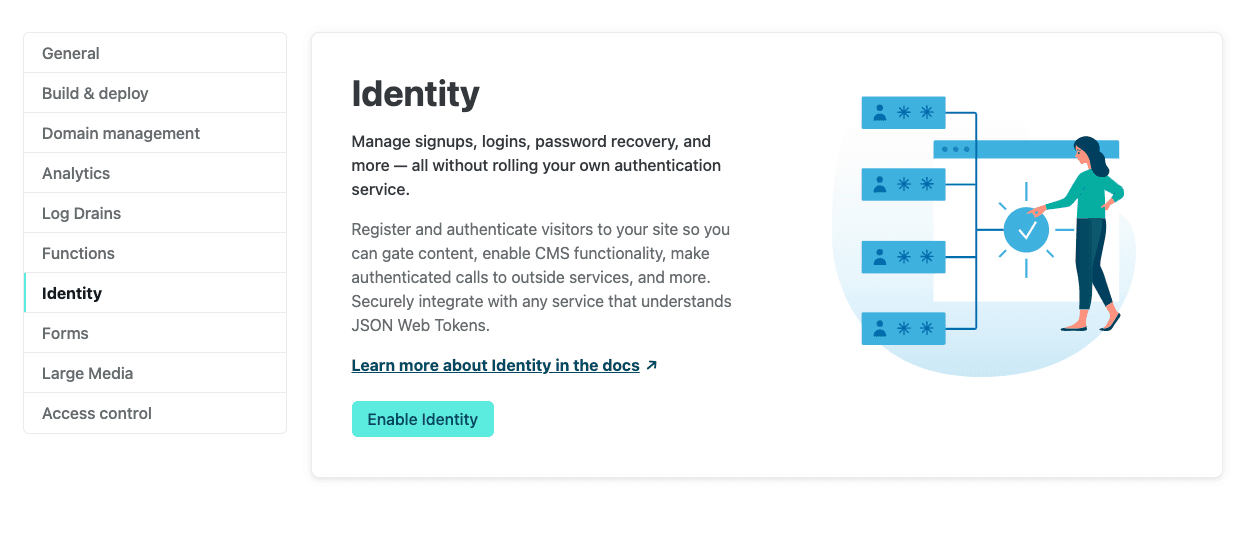Go to Build & deploy settings
This screenshot has height=556, width=1244.
pyautogui.click(x=155, y=93)
